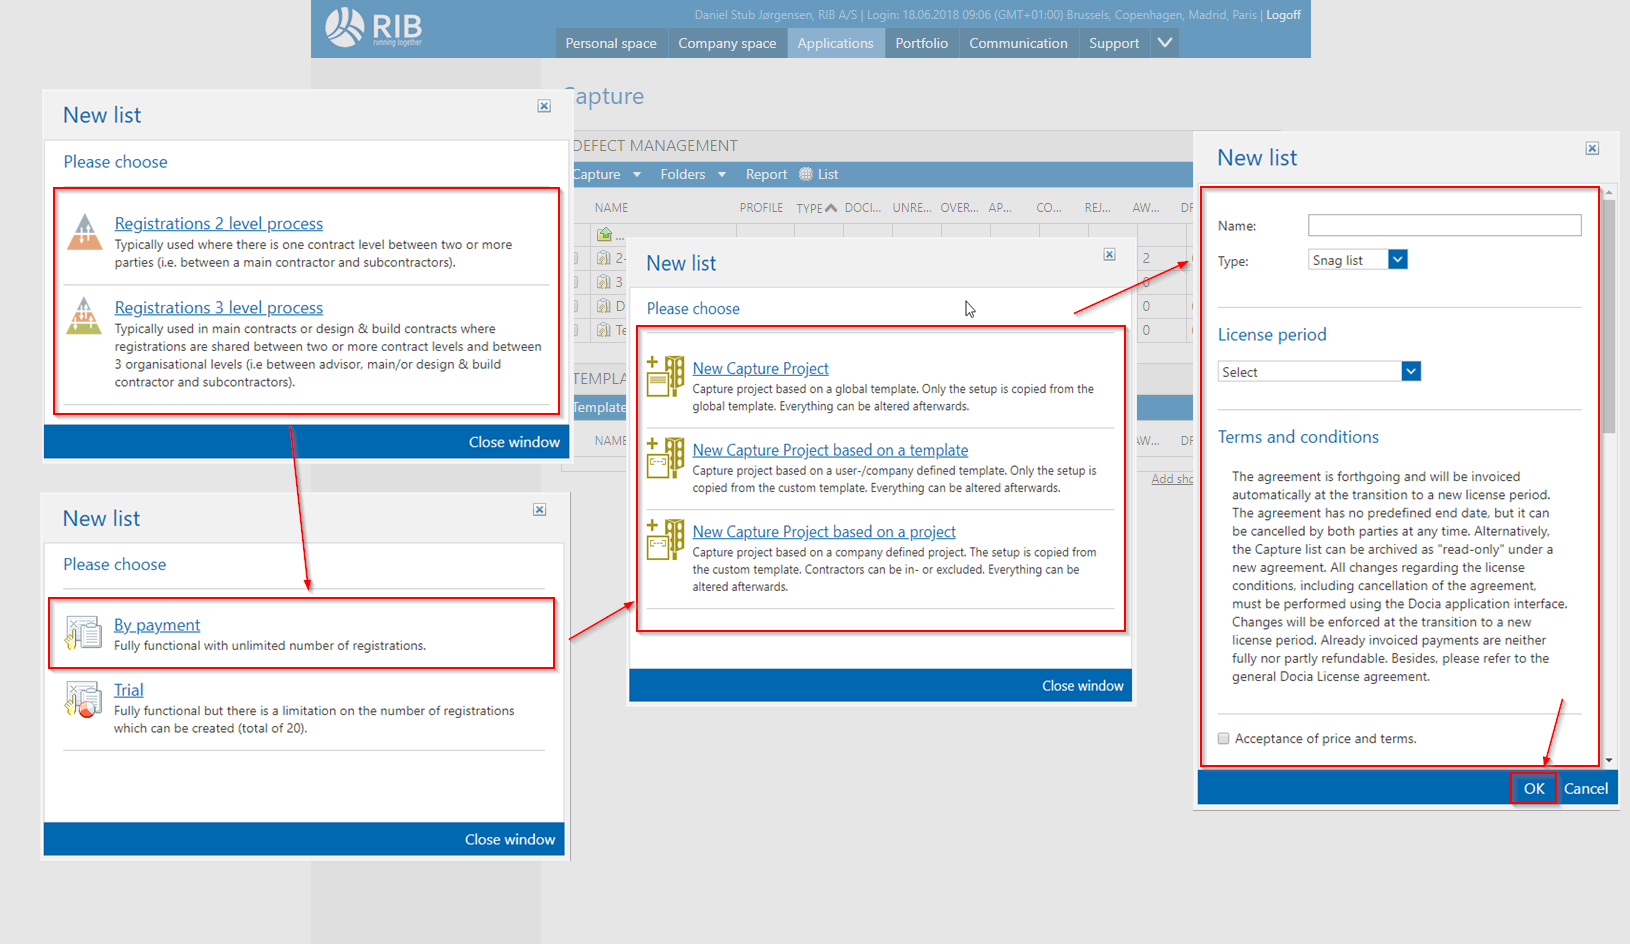Expand the navigation bar chevron after Support
This screenshot has height=944, width=1630.
click(x=1164, y=43)
